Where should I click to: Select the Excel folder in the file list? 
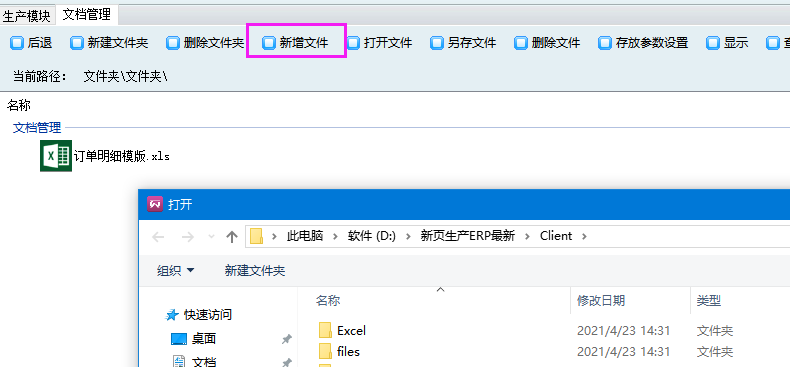pyautogui.click(x=342, y=331)
